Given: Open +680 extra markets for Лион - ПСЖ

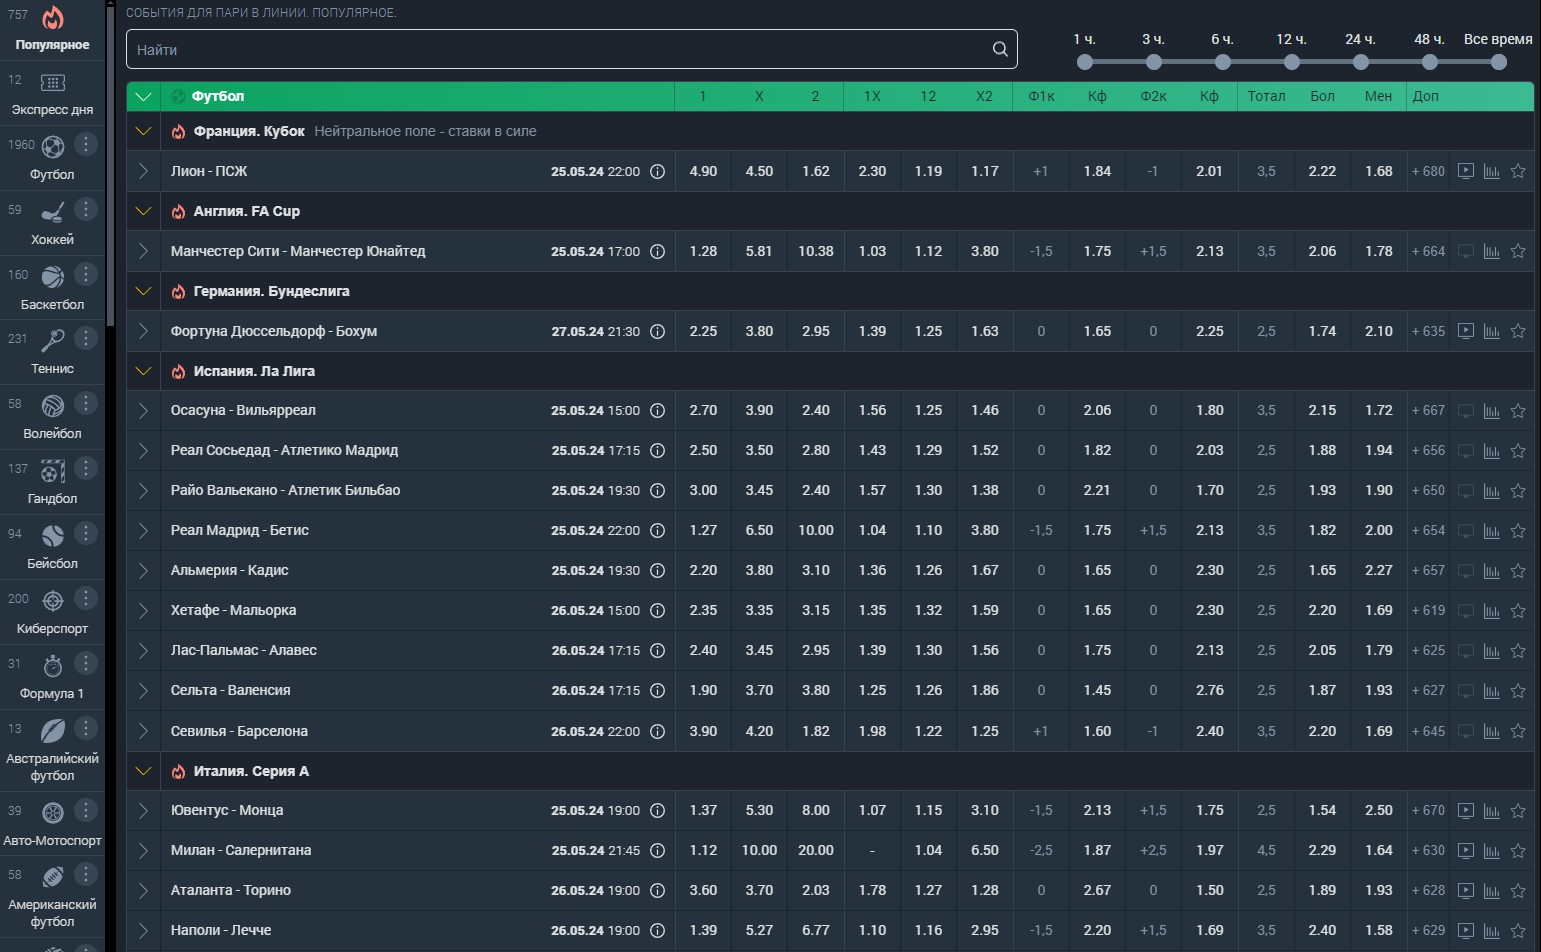Looking at the screenshot, I should [1428, 171].
